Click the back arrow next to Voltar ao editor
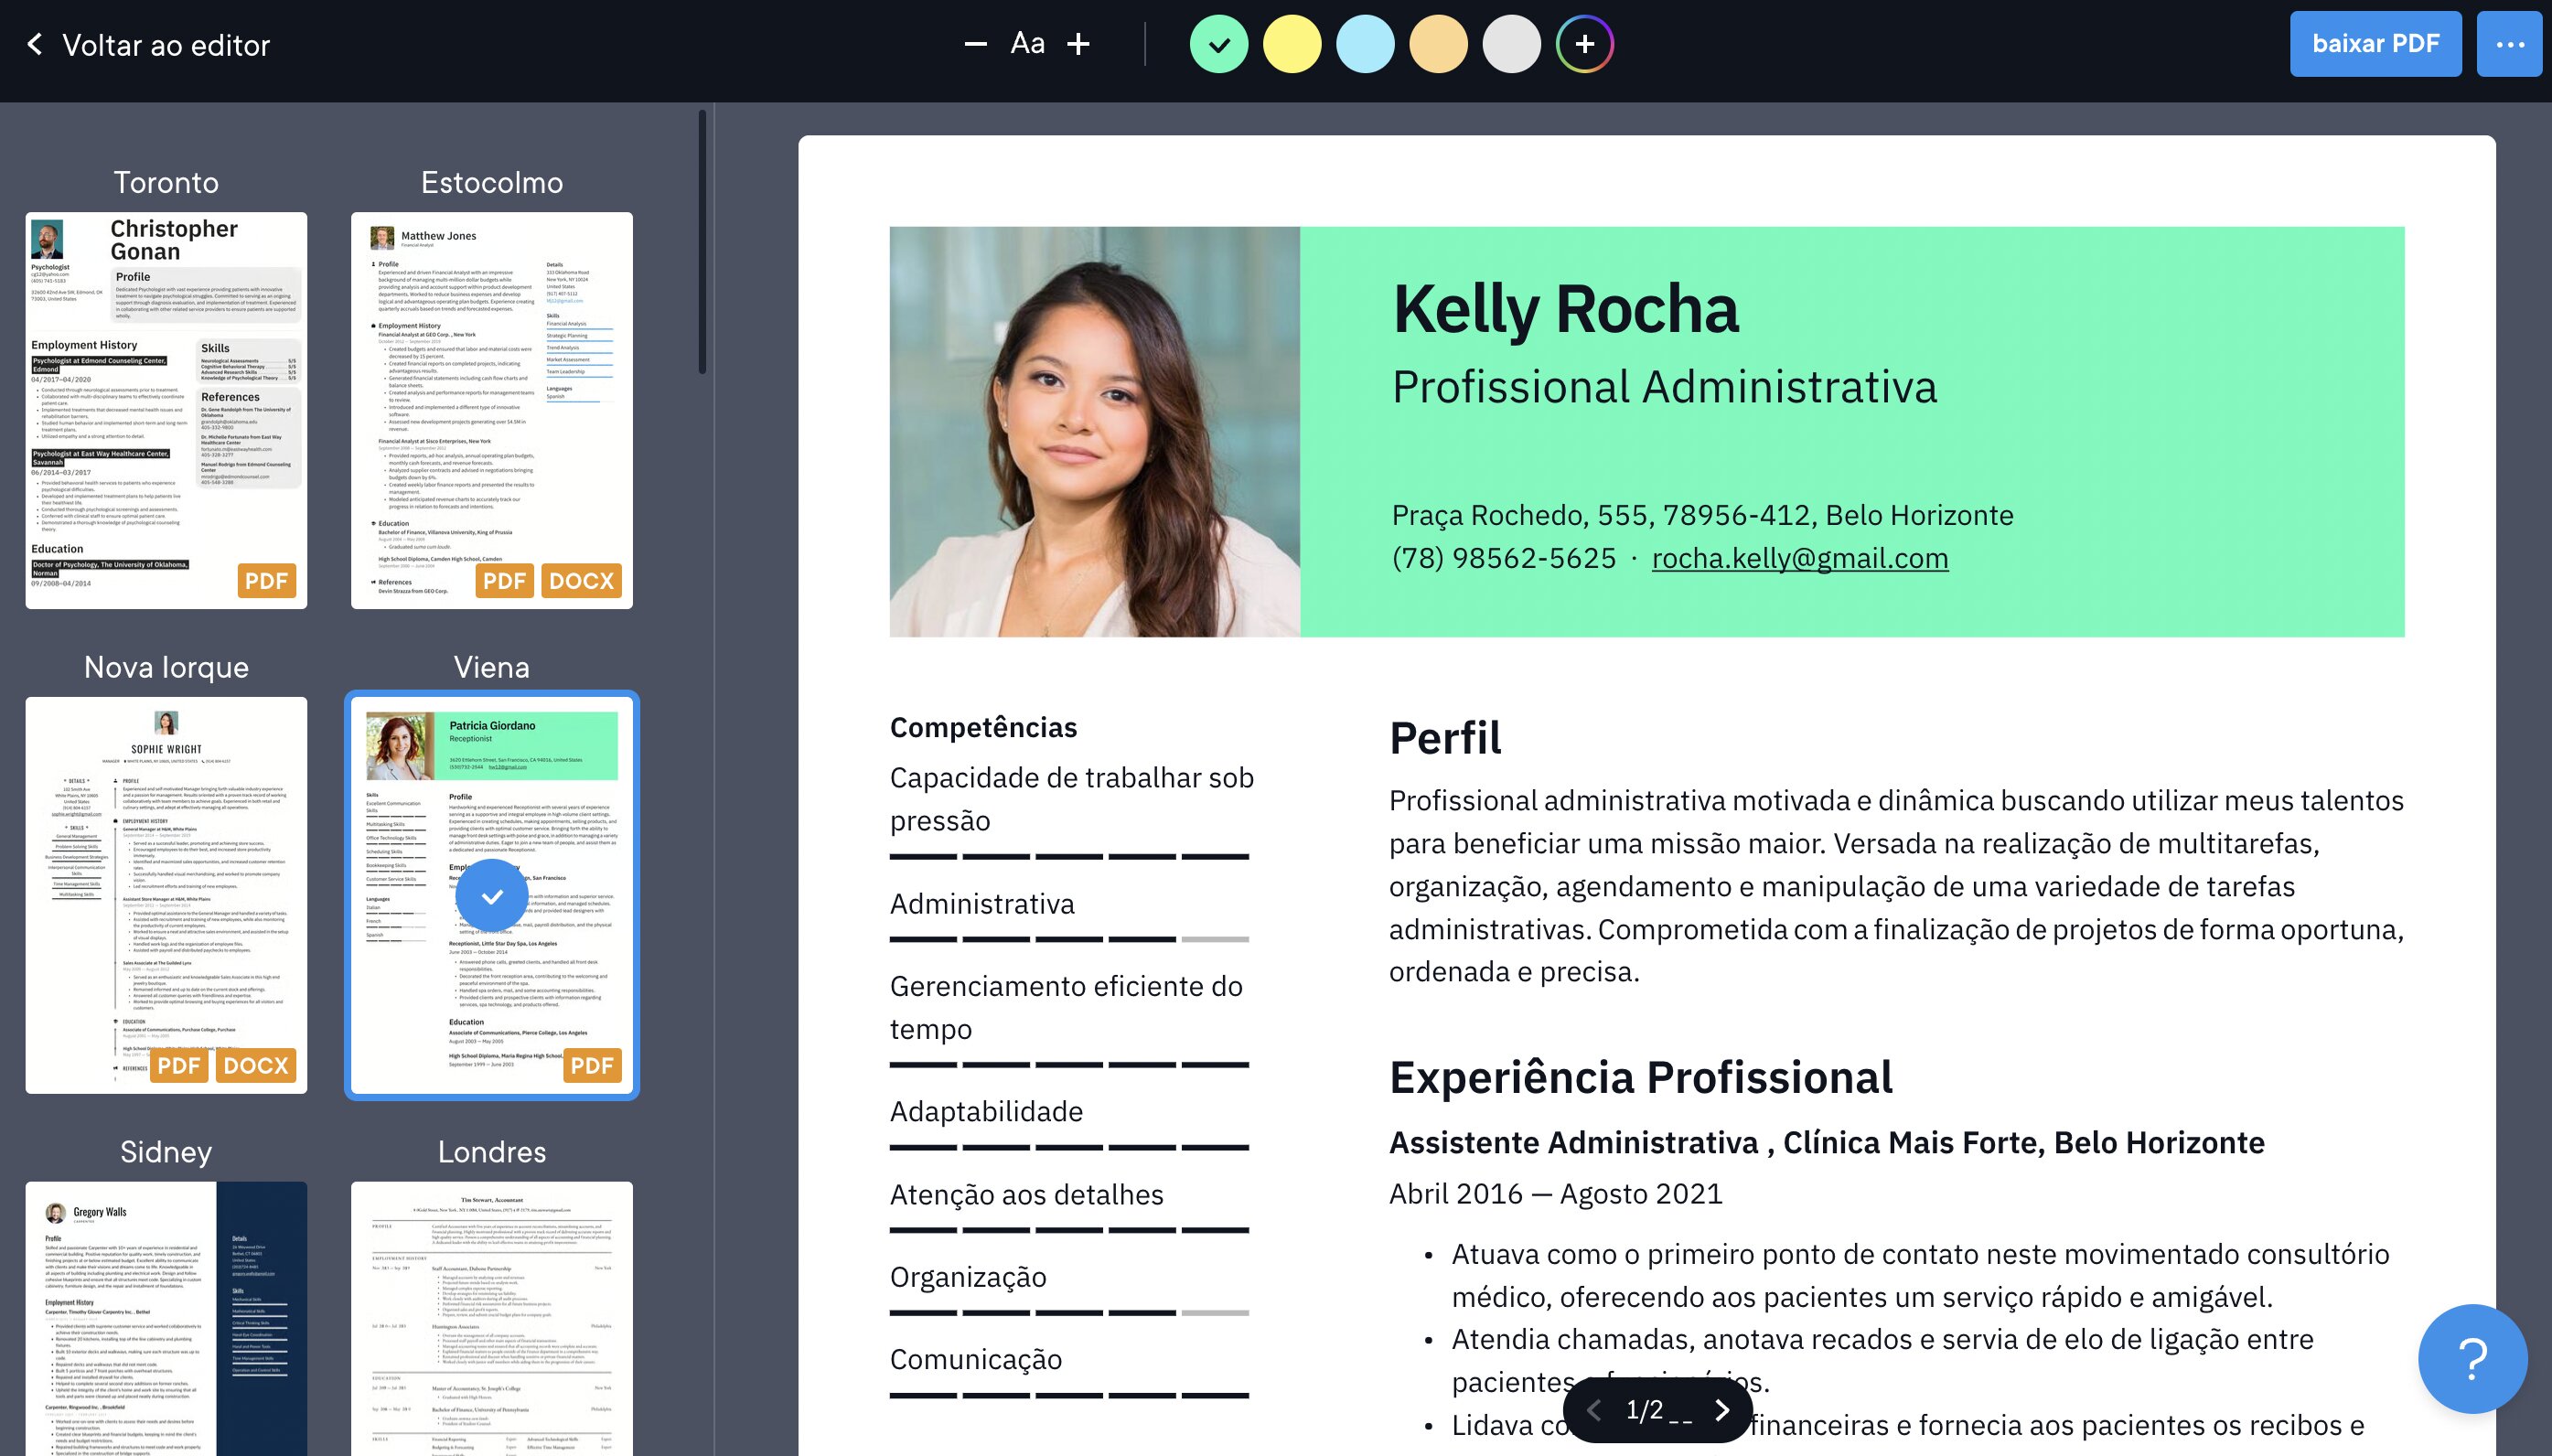 [35, 44]
